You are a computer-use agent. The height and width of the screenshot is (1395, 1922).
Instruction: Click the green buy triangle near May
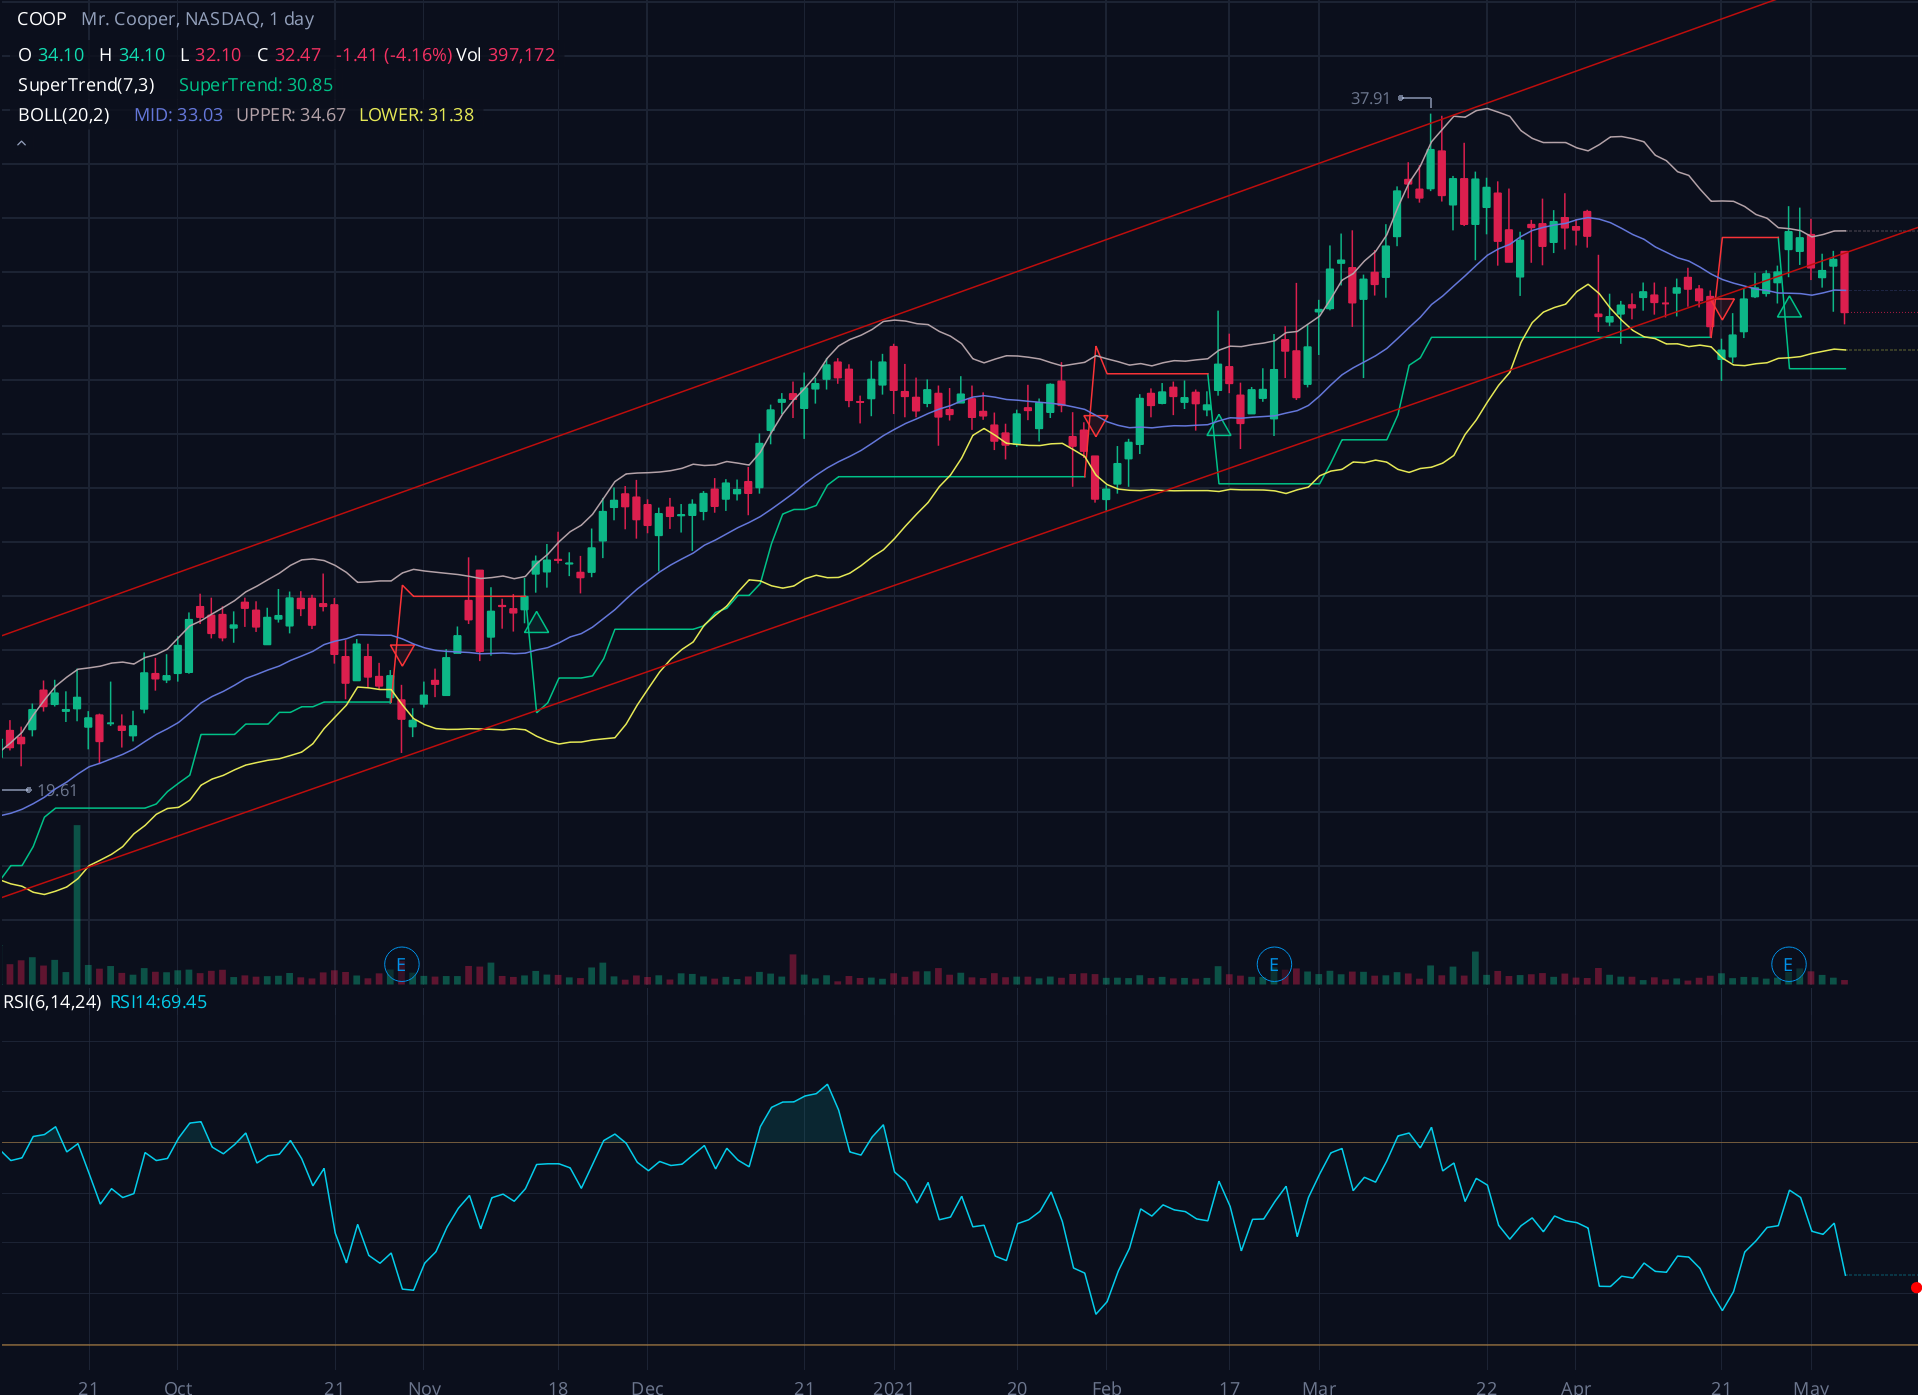1789,308
